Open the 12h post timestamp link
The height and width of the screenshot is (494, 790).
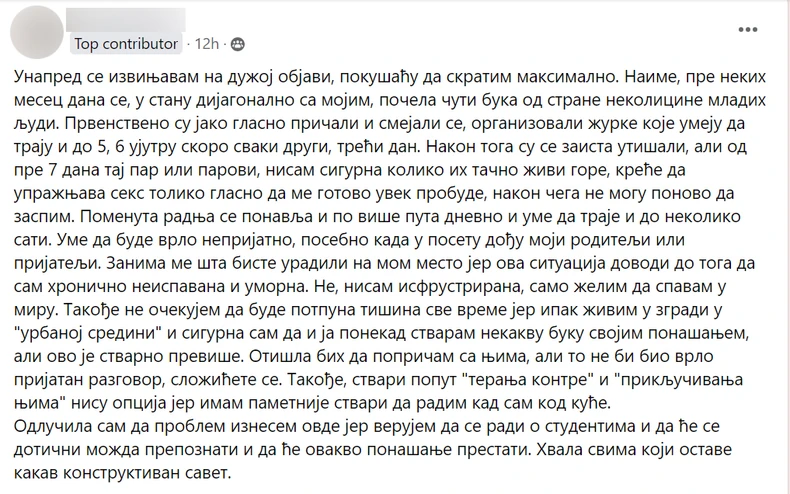[x=208, y=44]
